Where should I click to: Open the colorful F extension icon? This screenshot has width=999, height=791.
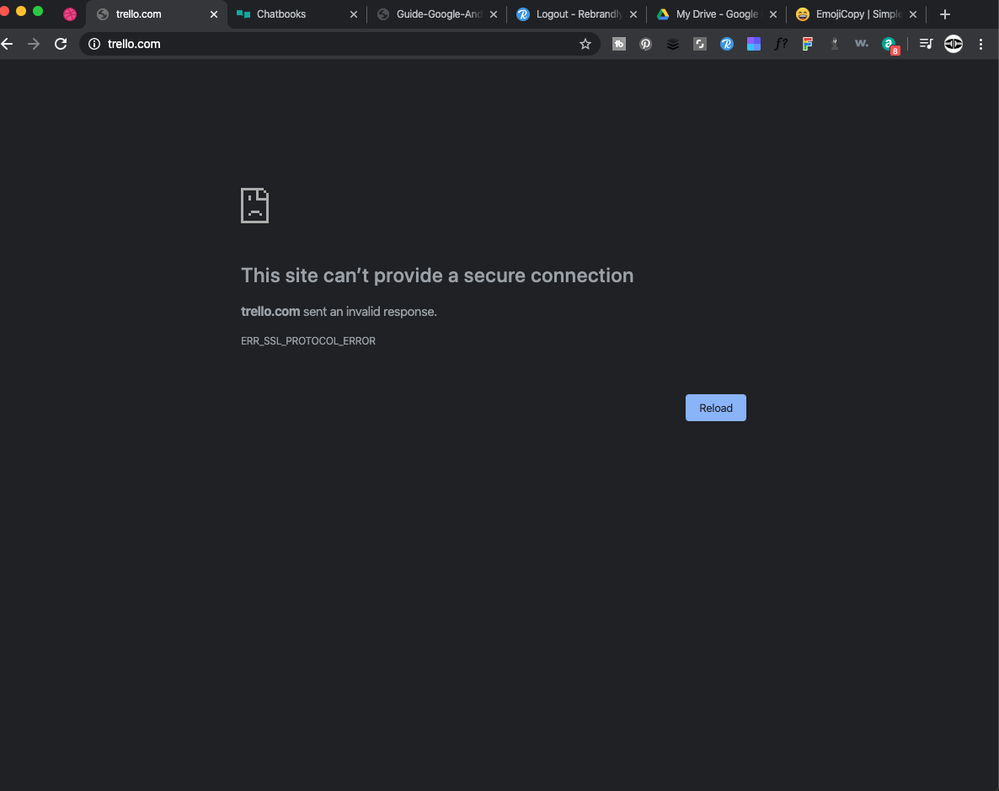click(x=807, y=44)
